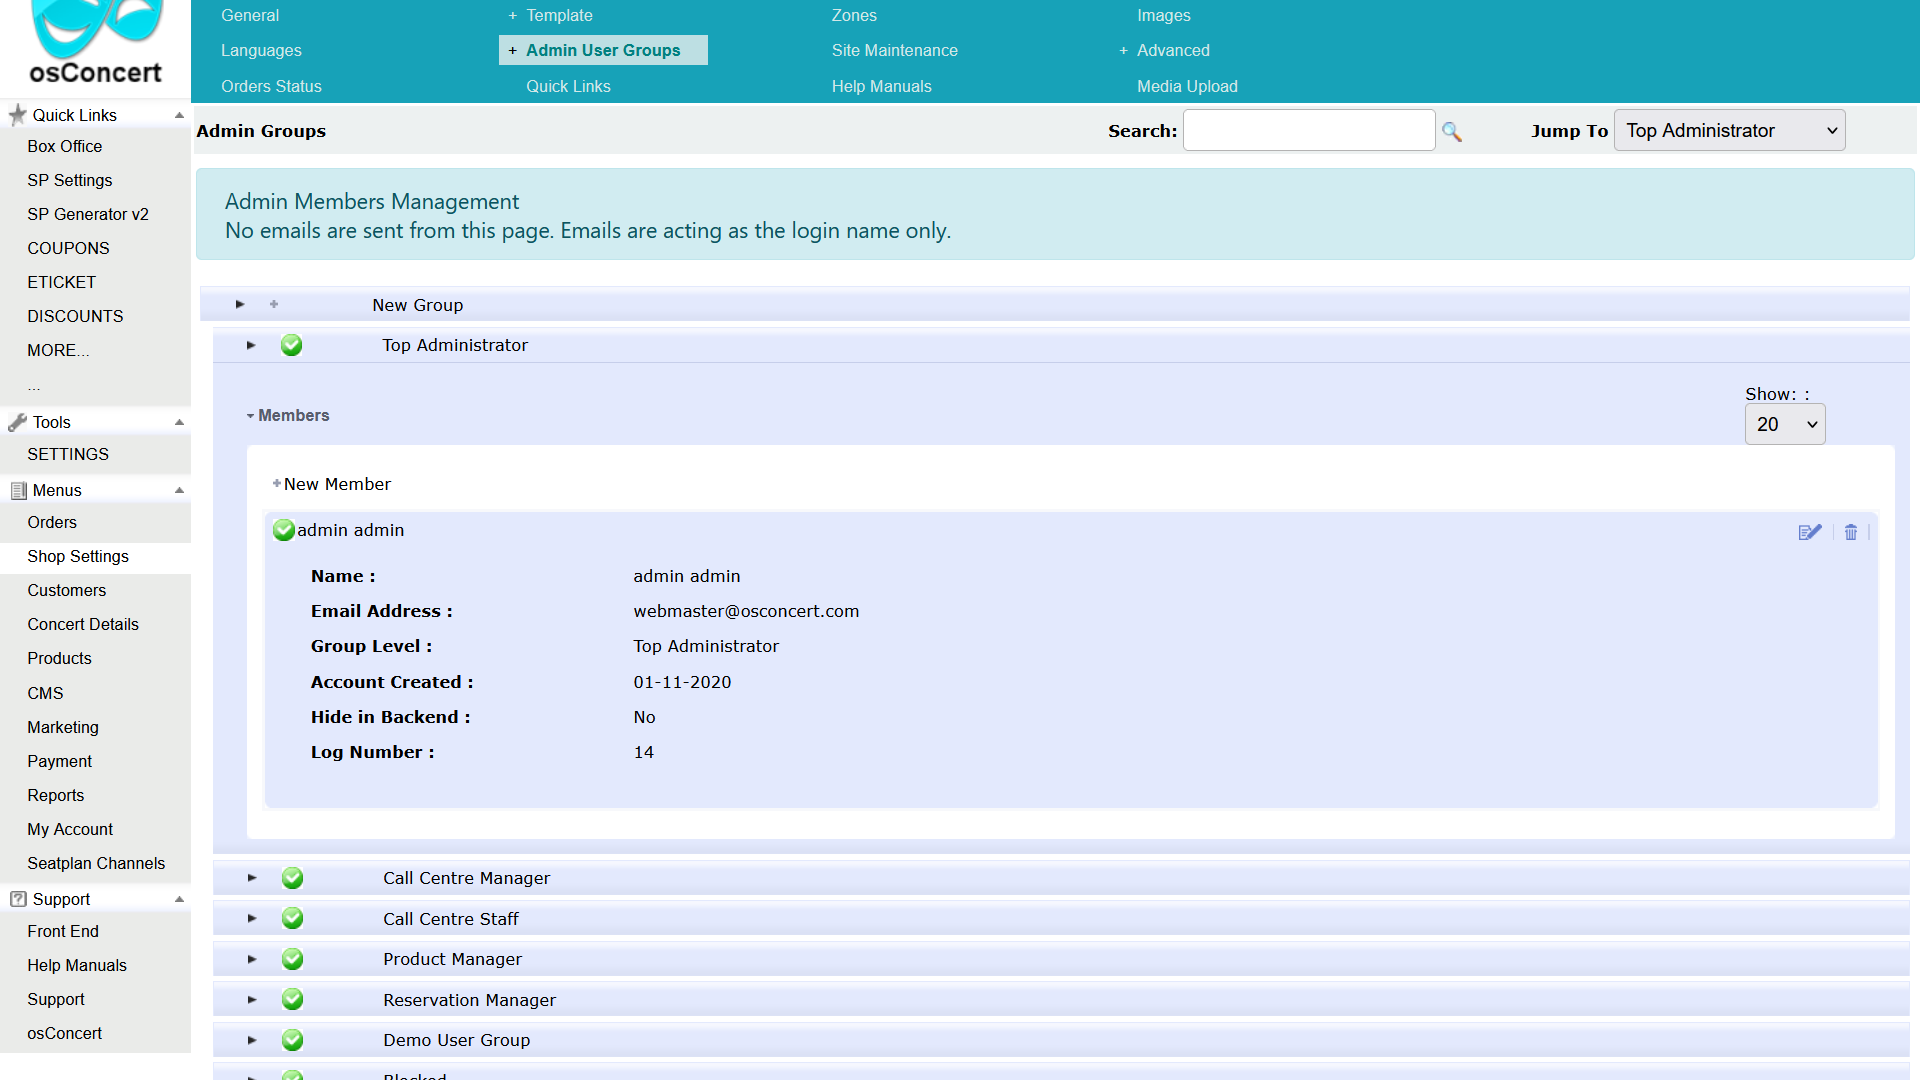
Task: Open the Template menu item
Action: [x=559, y=15]
